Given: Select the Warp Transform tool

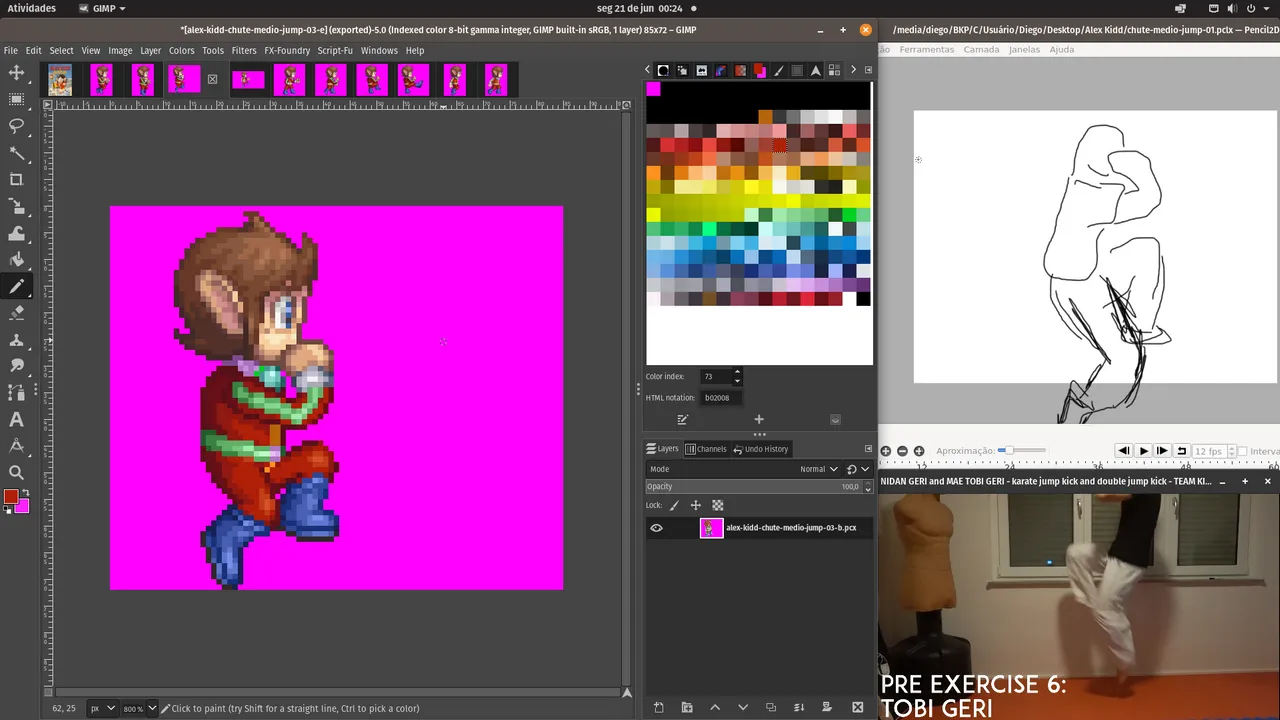Looking at the screenshot, I should 16,233.
